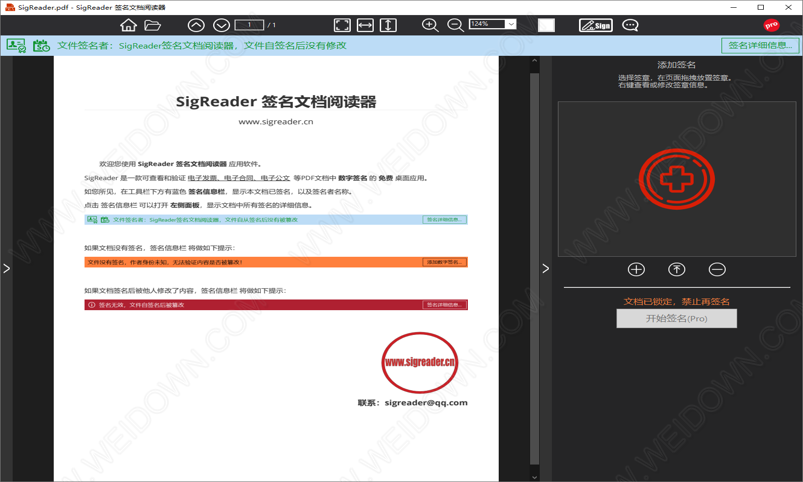The width and height of the screenshot is (803, 482).
Task: Click the red stamp placeholder in signature box
Action: [677, 179]
